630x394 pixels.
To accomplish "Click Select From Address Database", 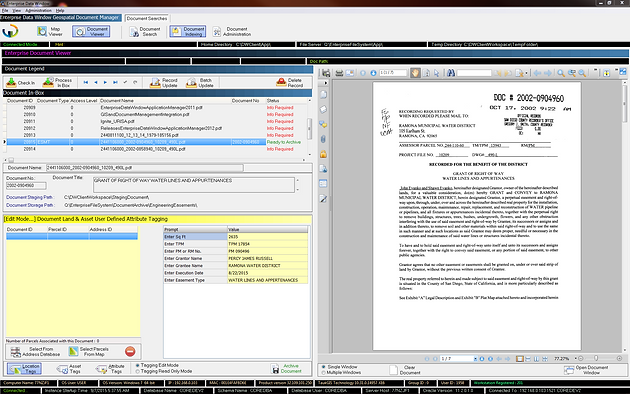I will click(x=35, y=352).
